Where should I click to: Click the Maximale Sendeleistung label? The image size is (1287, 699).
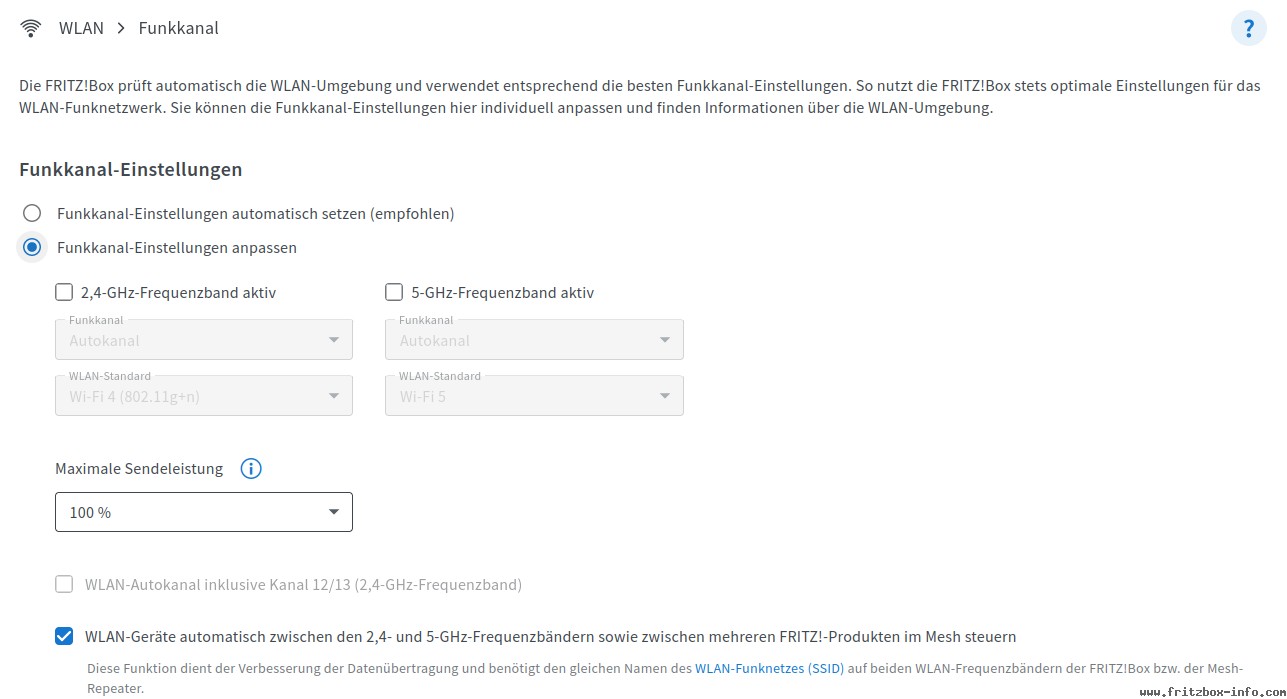(139, 468)
